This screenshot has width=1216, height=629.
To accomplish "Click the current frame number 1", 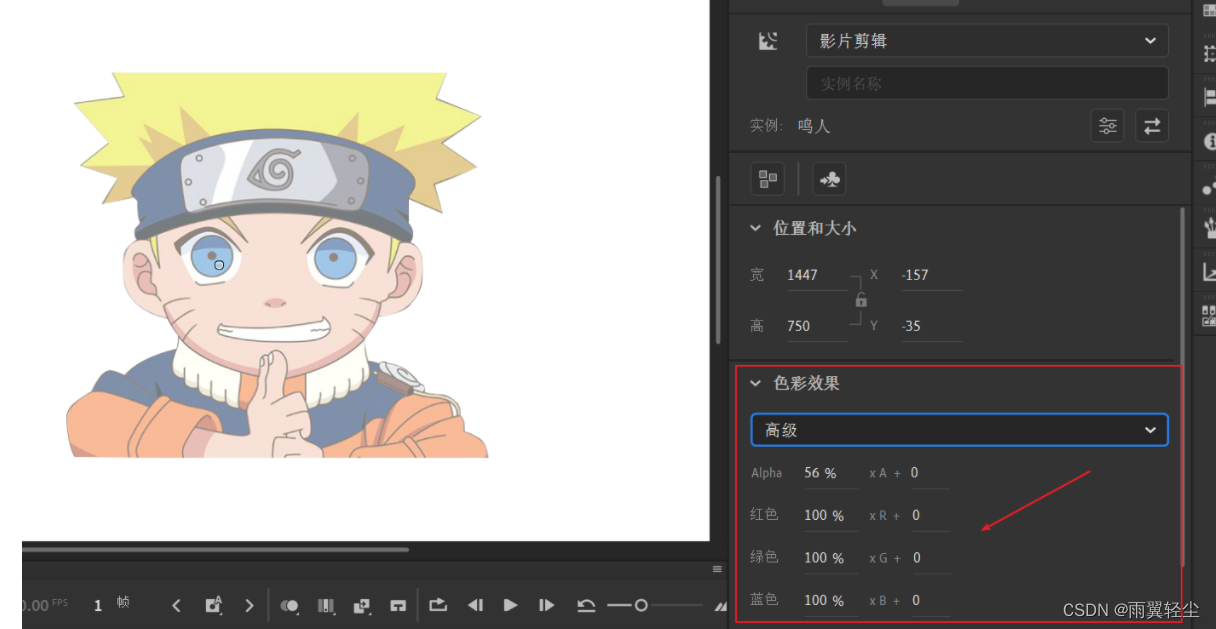I will tap(98, 605).
